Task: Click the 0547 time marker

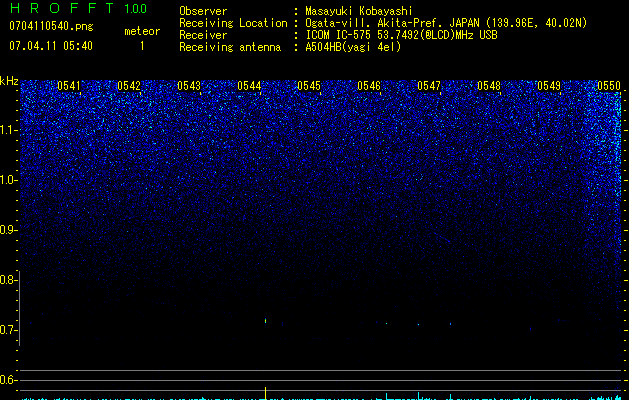Action: tap(429, 86)
